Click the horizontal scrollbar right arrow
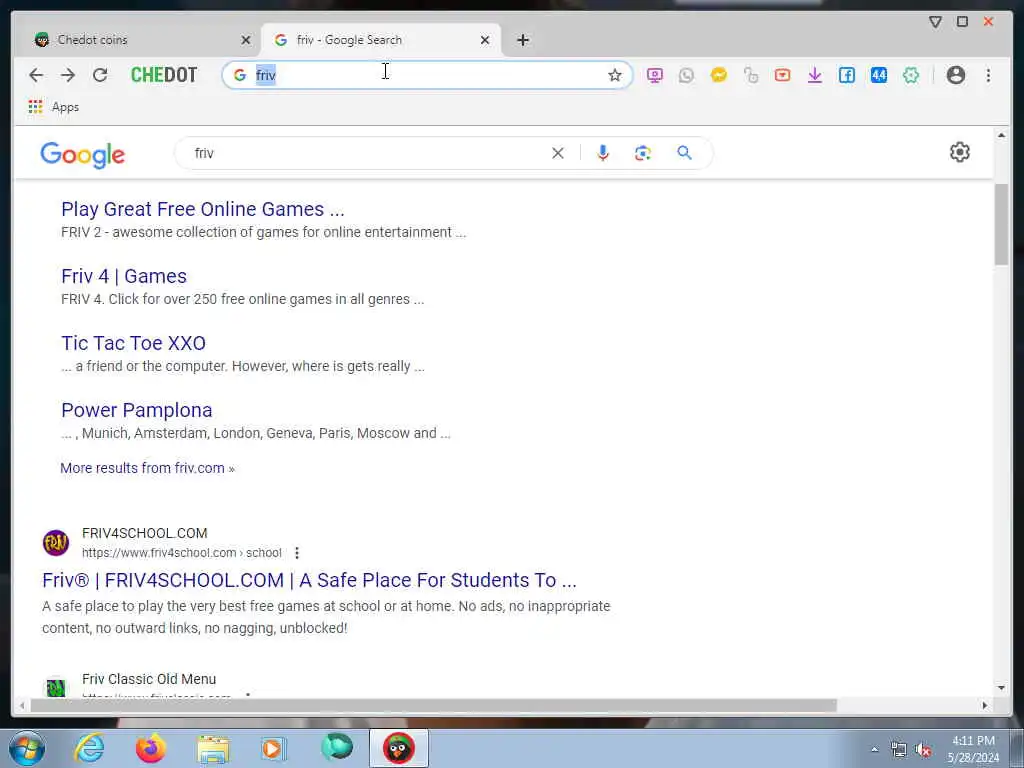The height and width of the screenshot is (768, 1024). tap(985, 705)
